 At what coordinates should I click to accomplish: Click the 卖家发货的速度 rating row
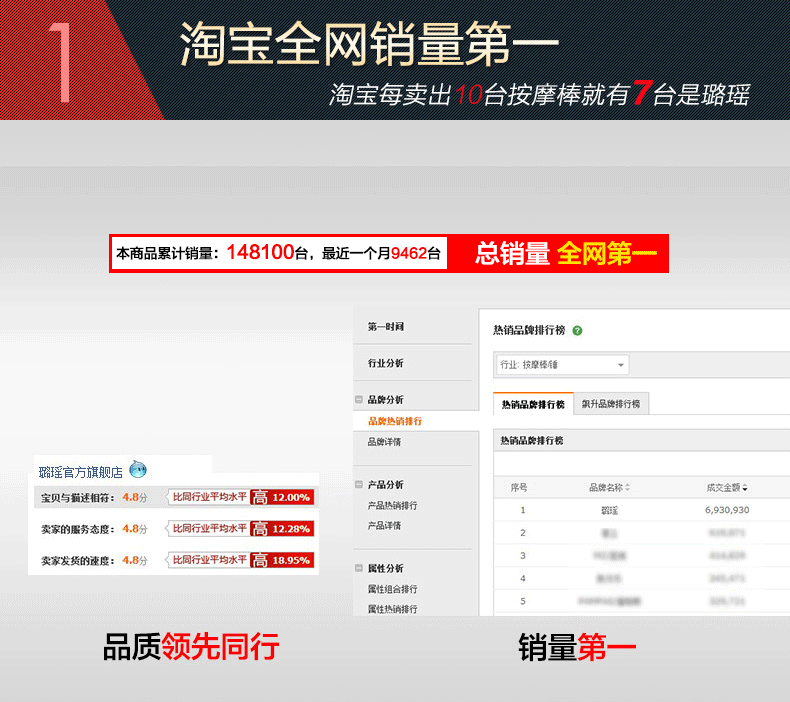pyautogui.click(x=176, y=560)
